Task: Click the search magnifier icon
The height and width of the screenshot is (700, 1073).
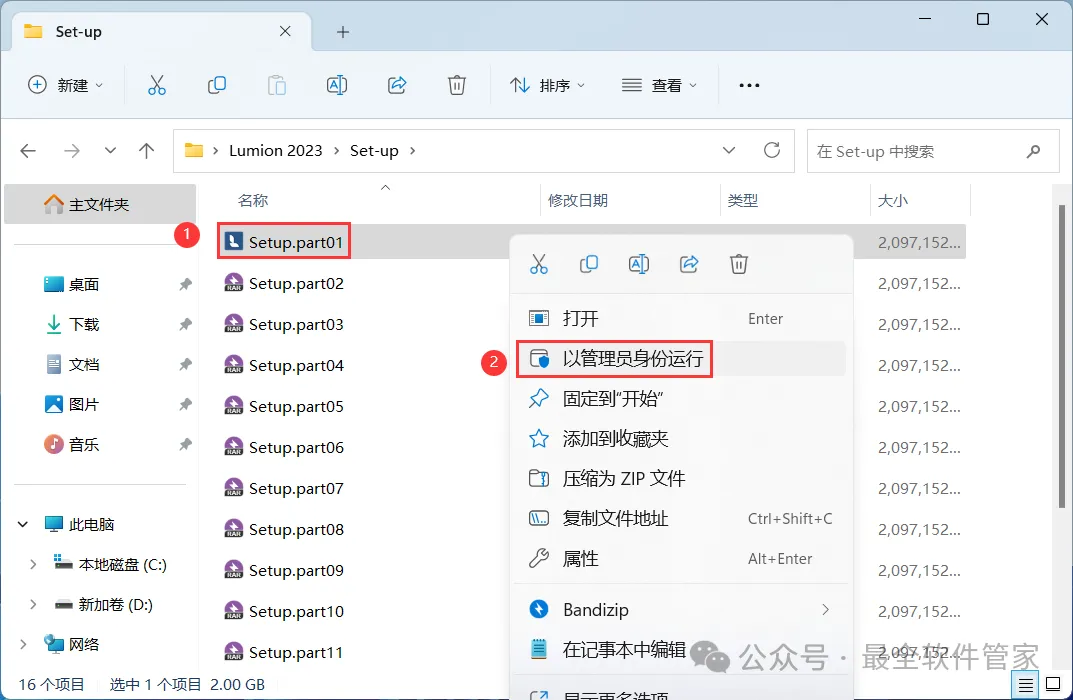Action: pyautogui.click(x=1033, y=151)
